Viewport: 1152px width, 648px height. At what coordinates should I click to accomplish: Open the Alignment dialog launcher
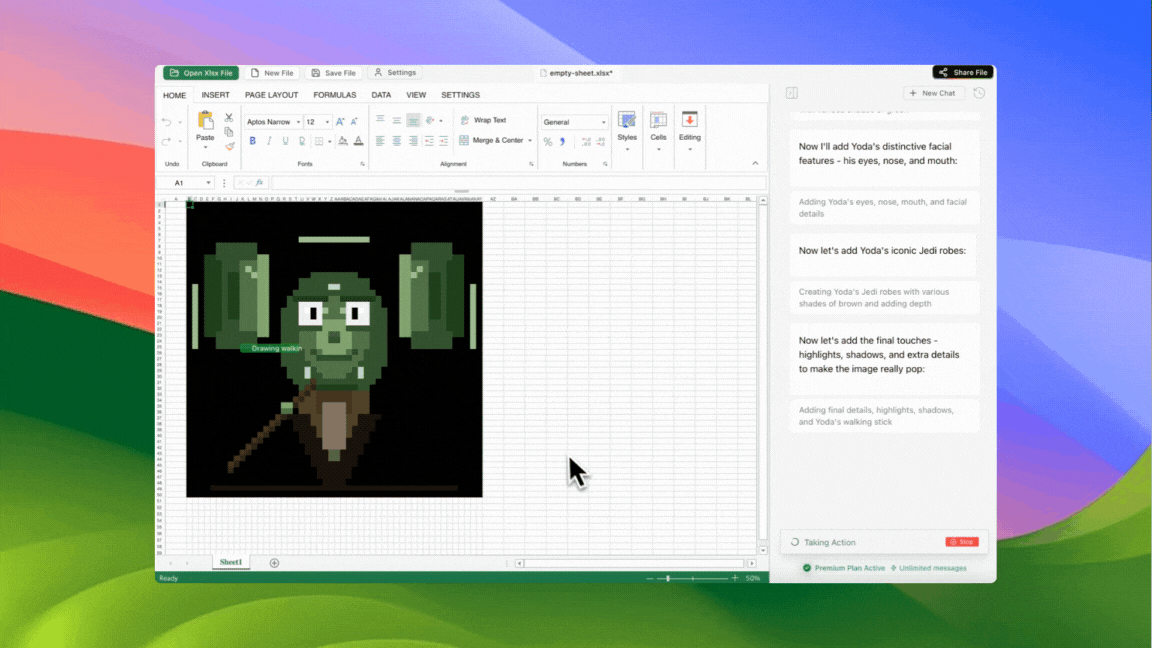click(531, 165)
